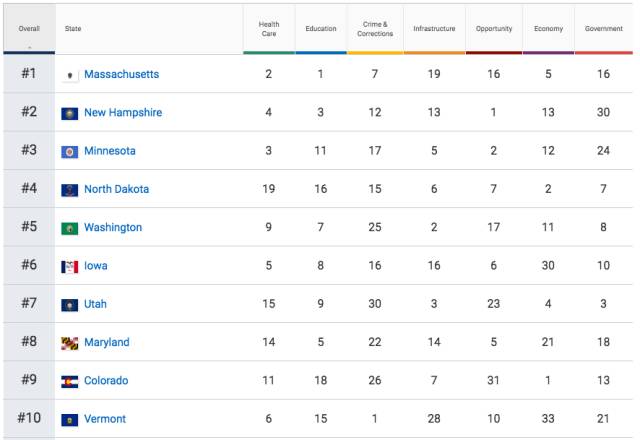This screenshot has width=640, height=440.
Task: Click the Massachusetts state flag icon
Action: pyautogui.click(x=70, y=75)
